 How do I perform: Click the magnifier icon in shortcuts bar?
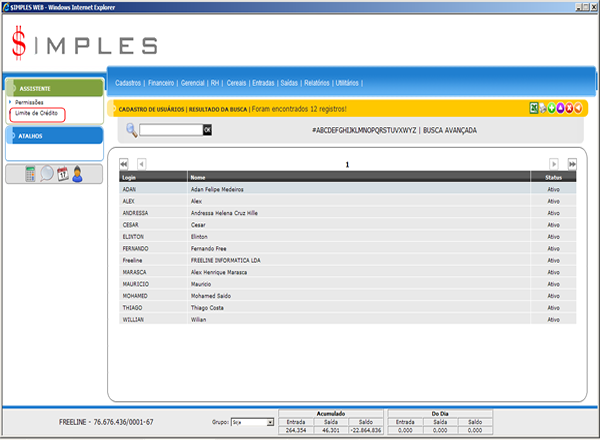pos(46,173)
